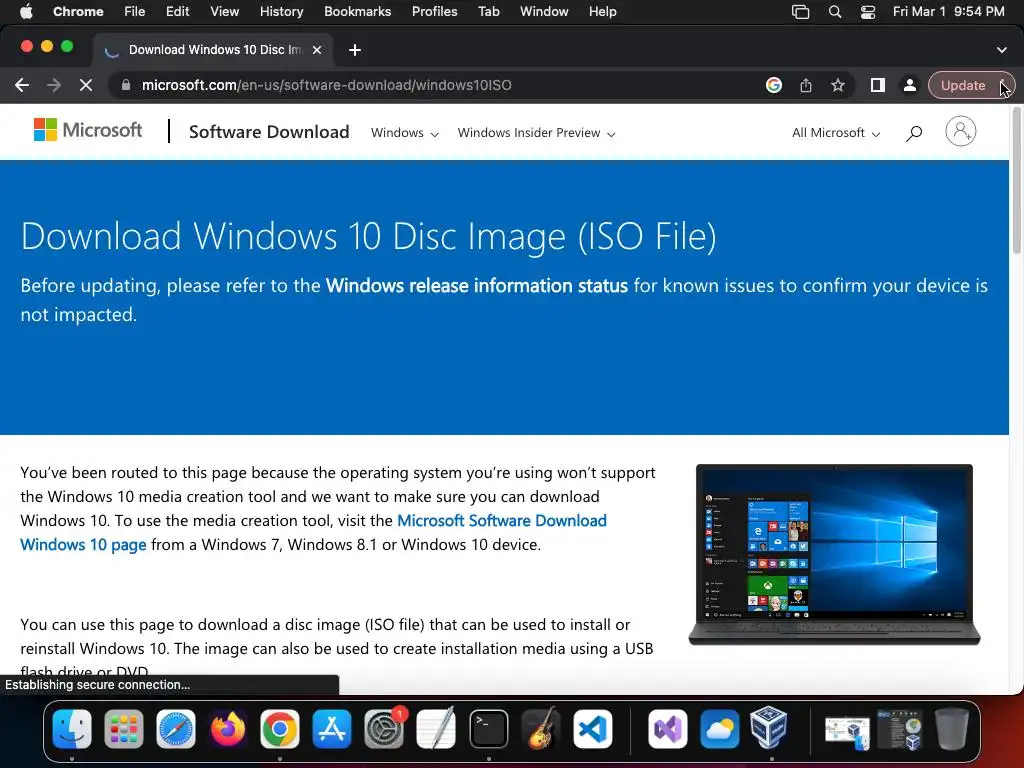Open the window switcher icon in menu bar
Image resolution: width=1024 pixels, height=768 pixels.
click(x=801, y=12)
